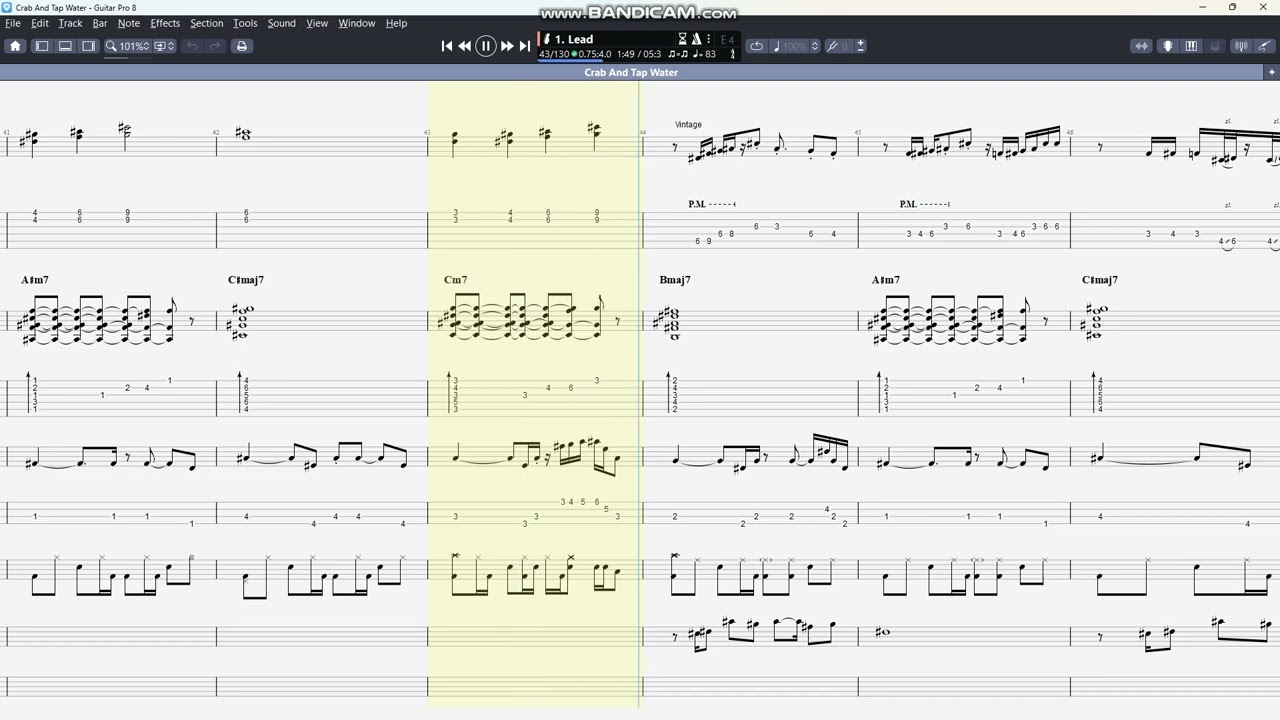Screen dimensions: 1280x720
Task: Click the relative speed note icon
Action: point(777,46)
